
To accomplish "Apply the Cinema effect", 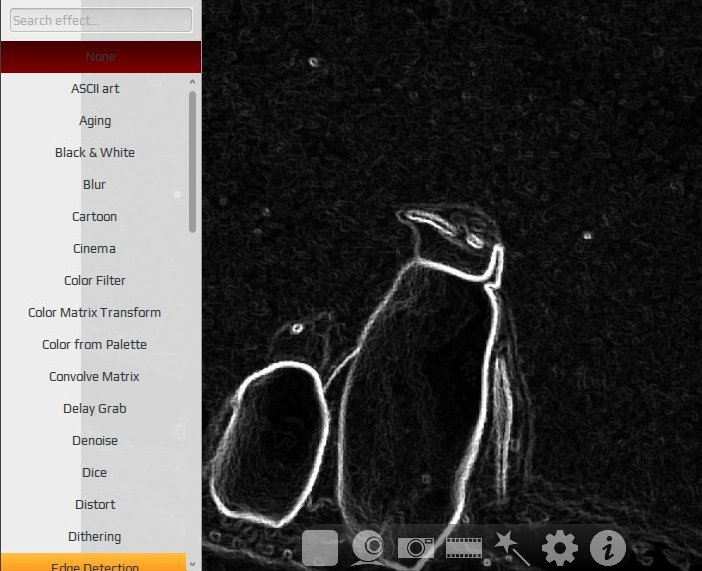I will pyautogui.click(x=95, y=249).
